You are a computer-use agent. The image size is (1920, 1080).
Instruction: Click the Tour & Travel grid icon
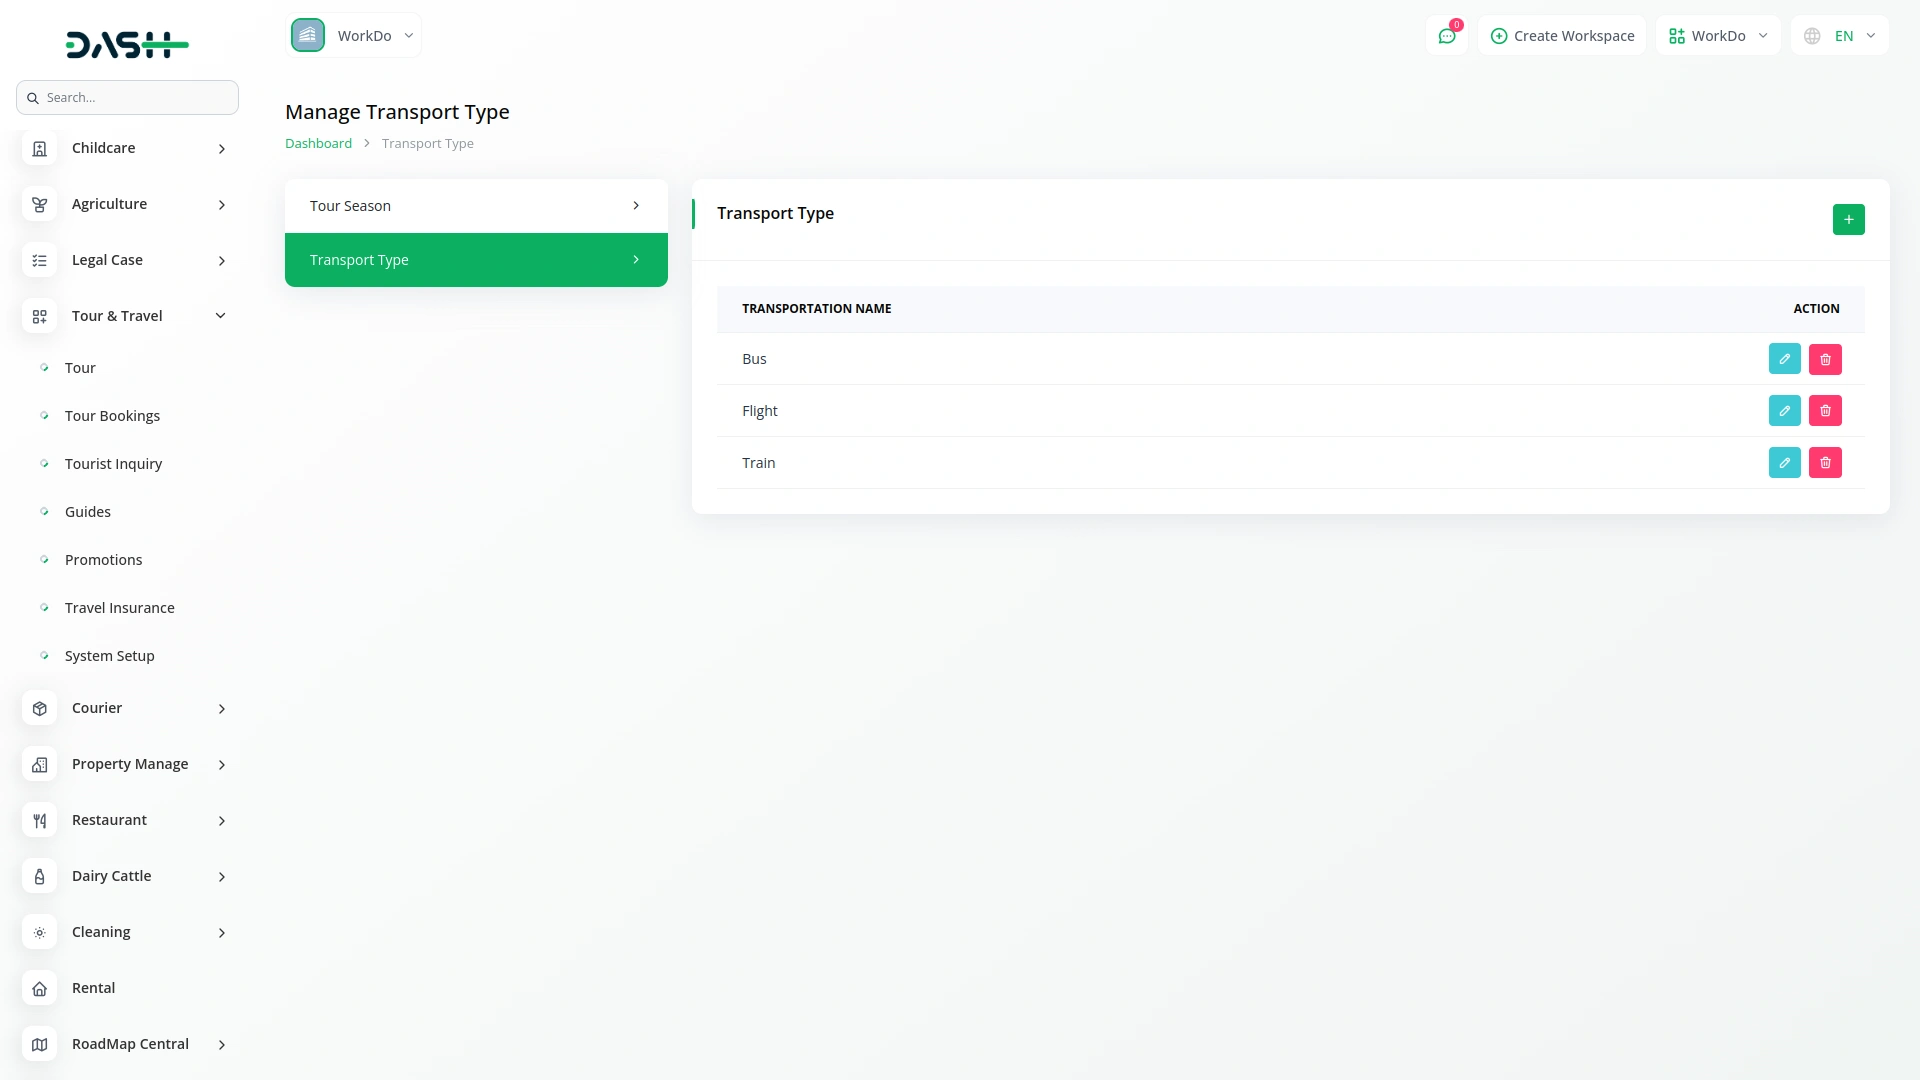tap(39, 316)
